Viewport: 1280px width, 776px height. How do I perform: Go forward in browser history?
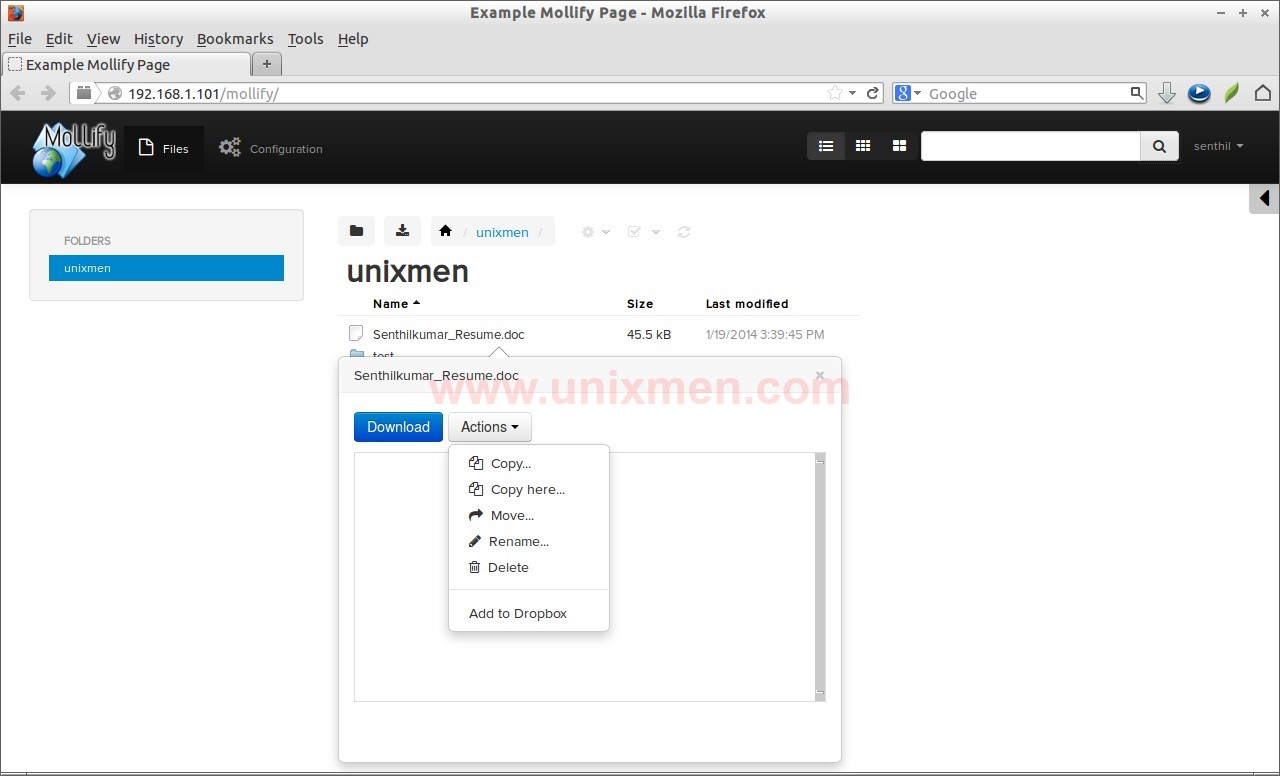pos(47,93)
